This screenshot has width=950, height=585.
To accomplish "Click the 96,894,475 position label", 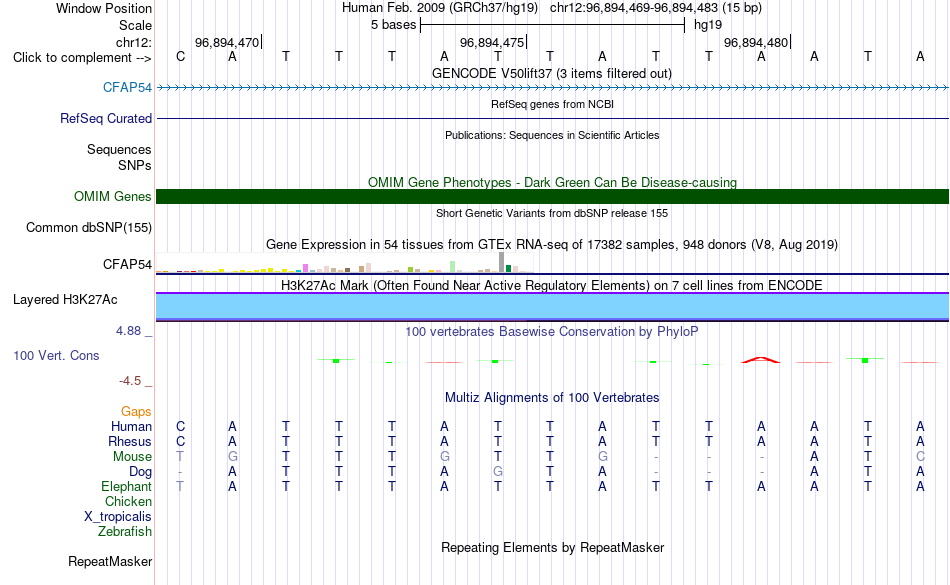I will (491, 42).
